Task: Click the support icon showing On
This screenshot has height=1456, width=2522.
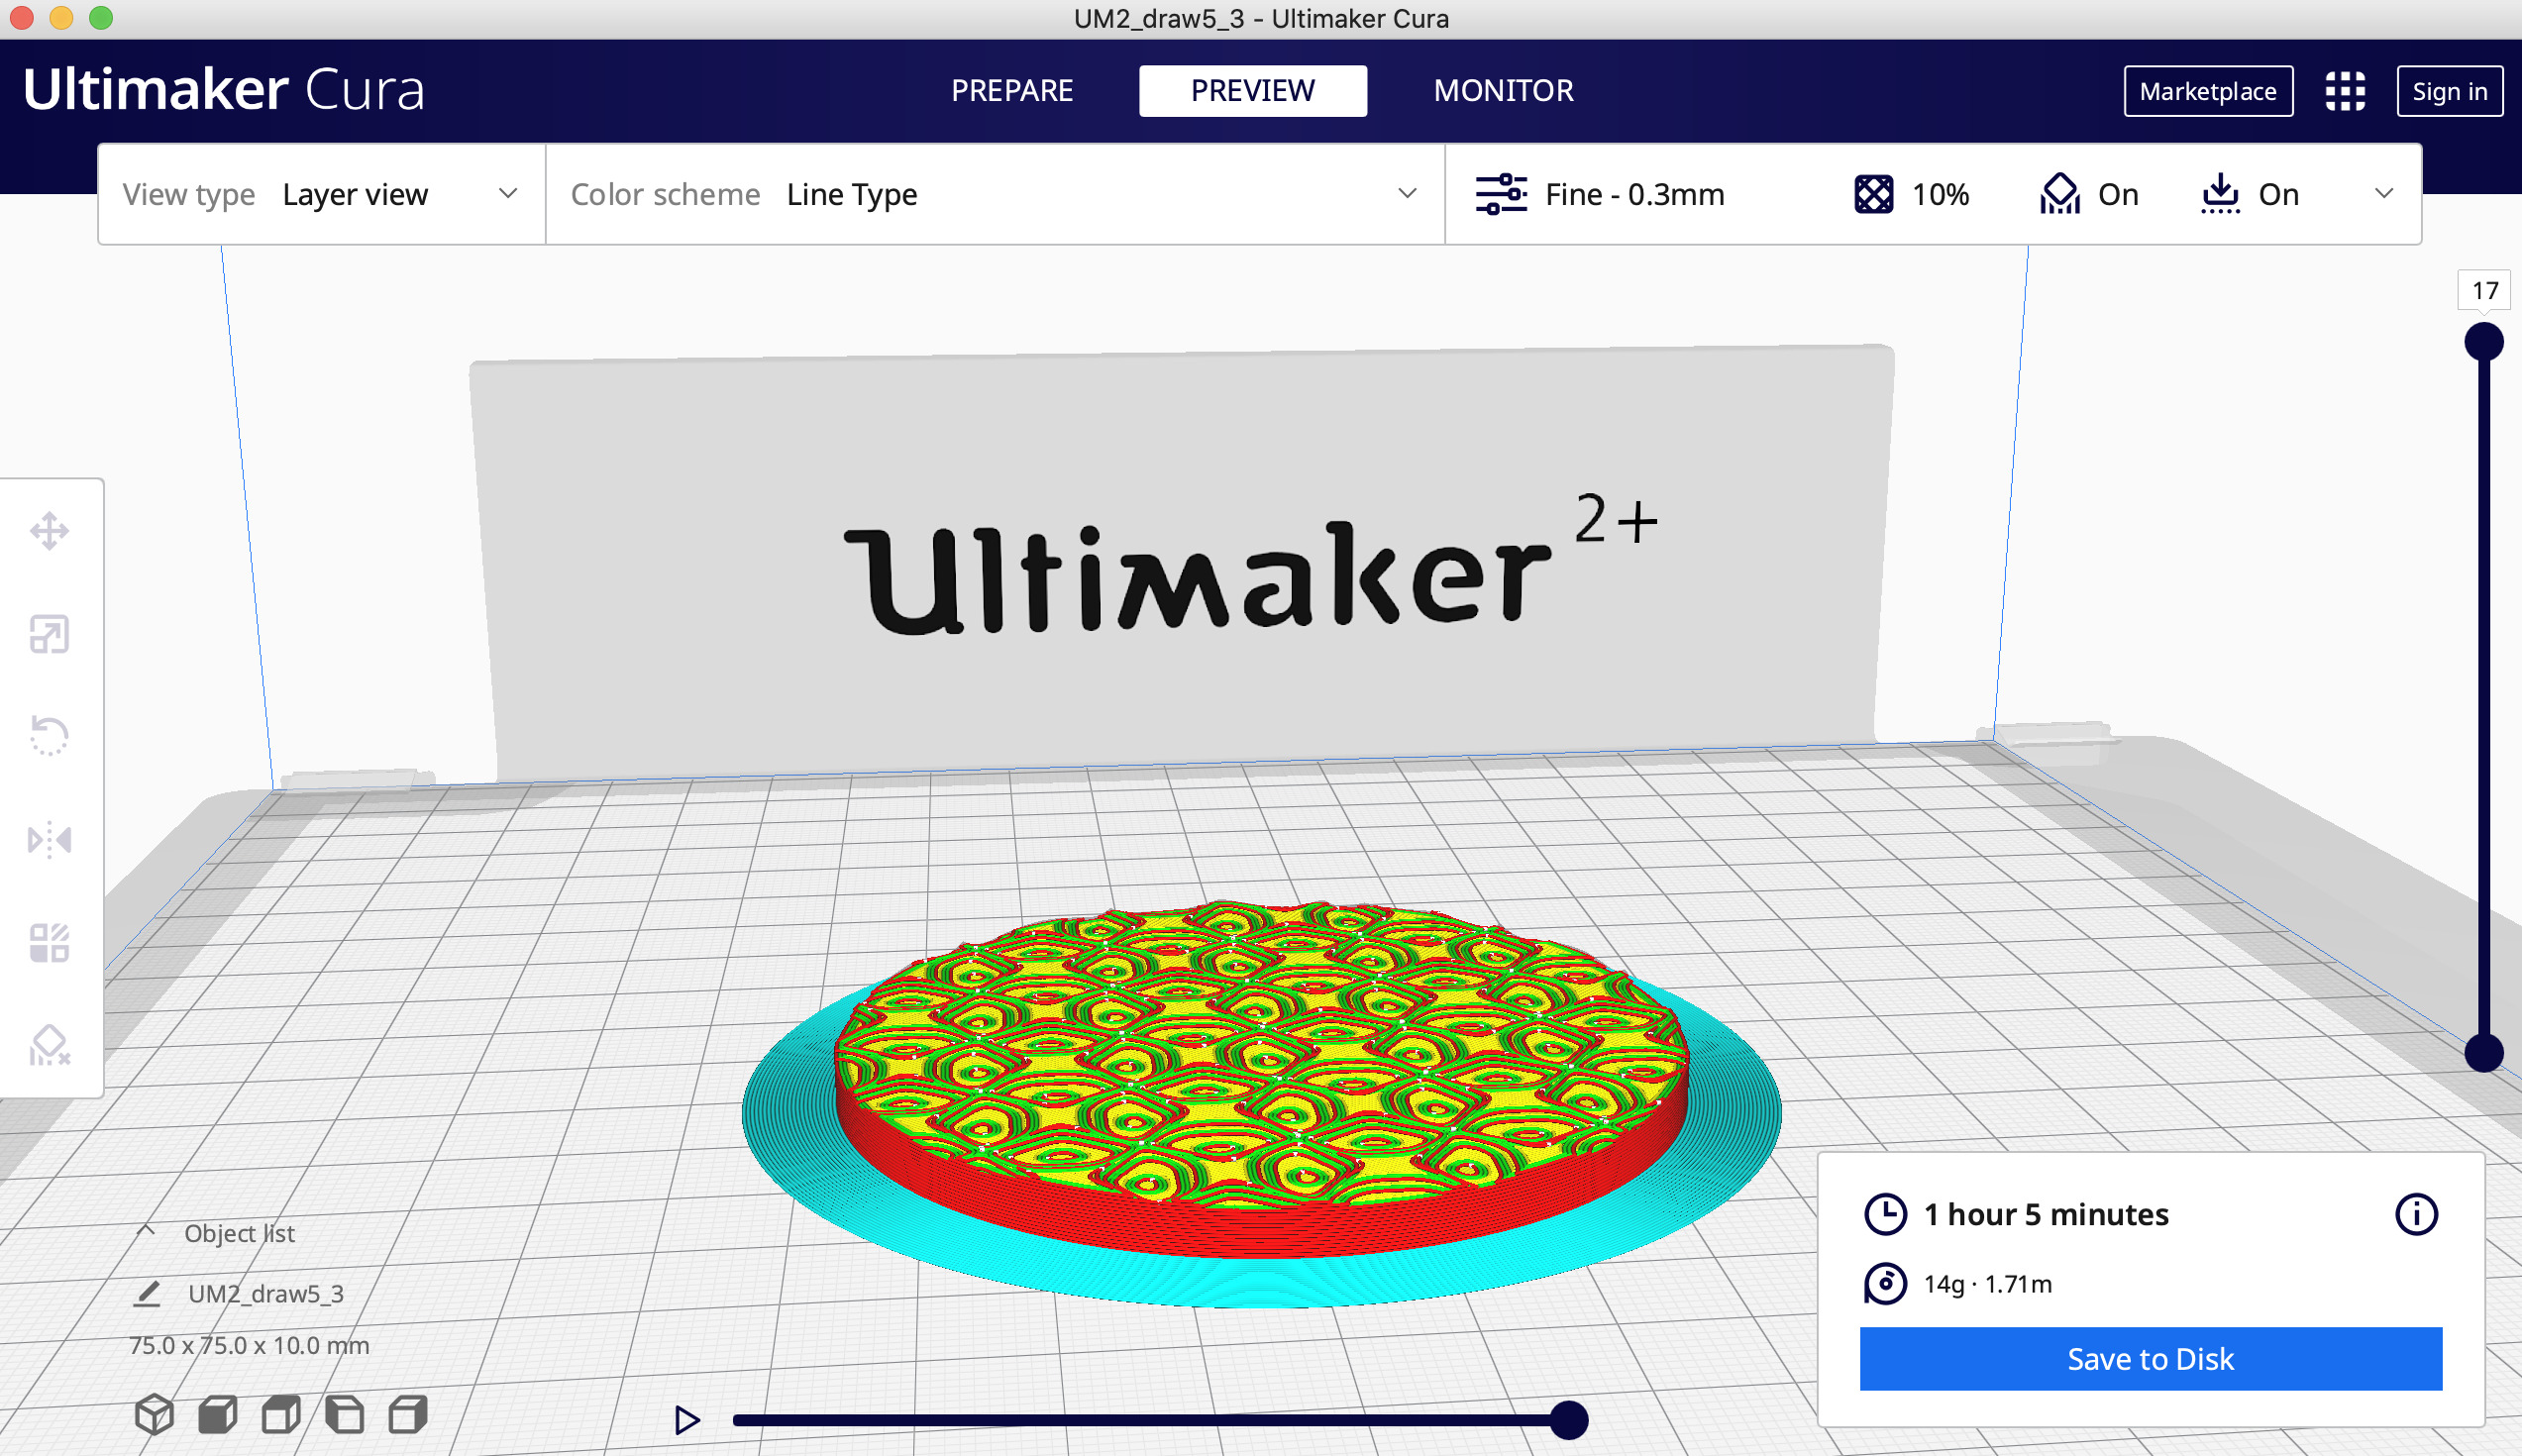Action: [2059, 194]
